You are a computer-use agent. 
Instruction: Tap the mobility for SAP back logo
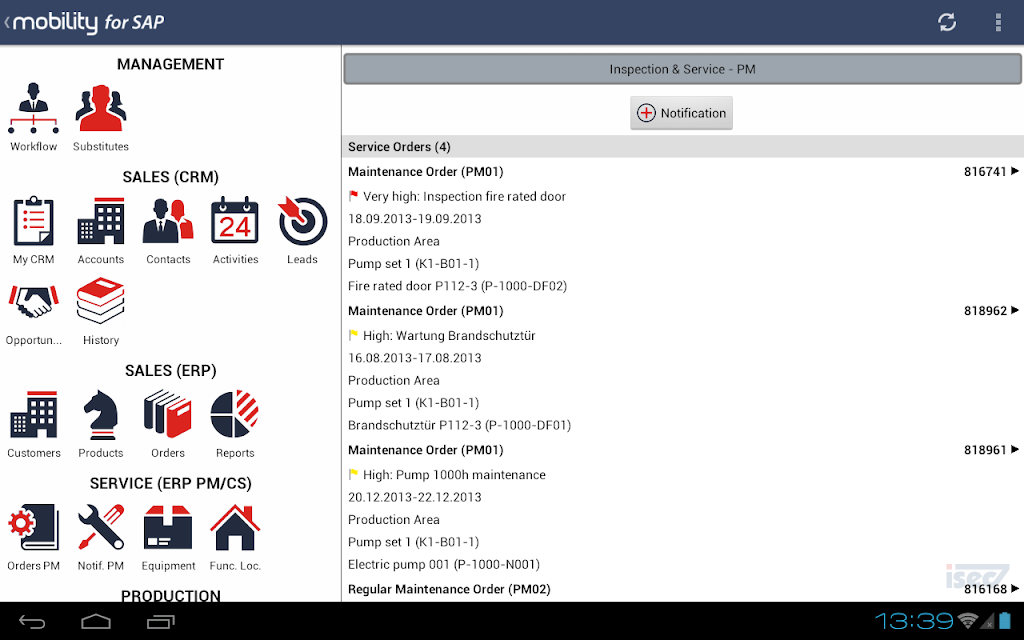point(84,22)
